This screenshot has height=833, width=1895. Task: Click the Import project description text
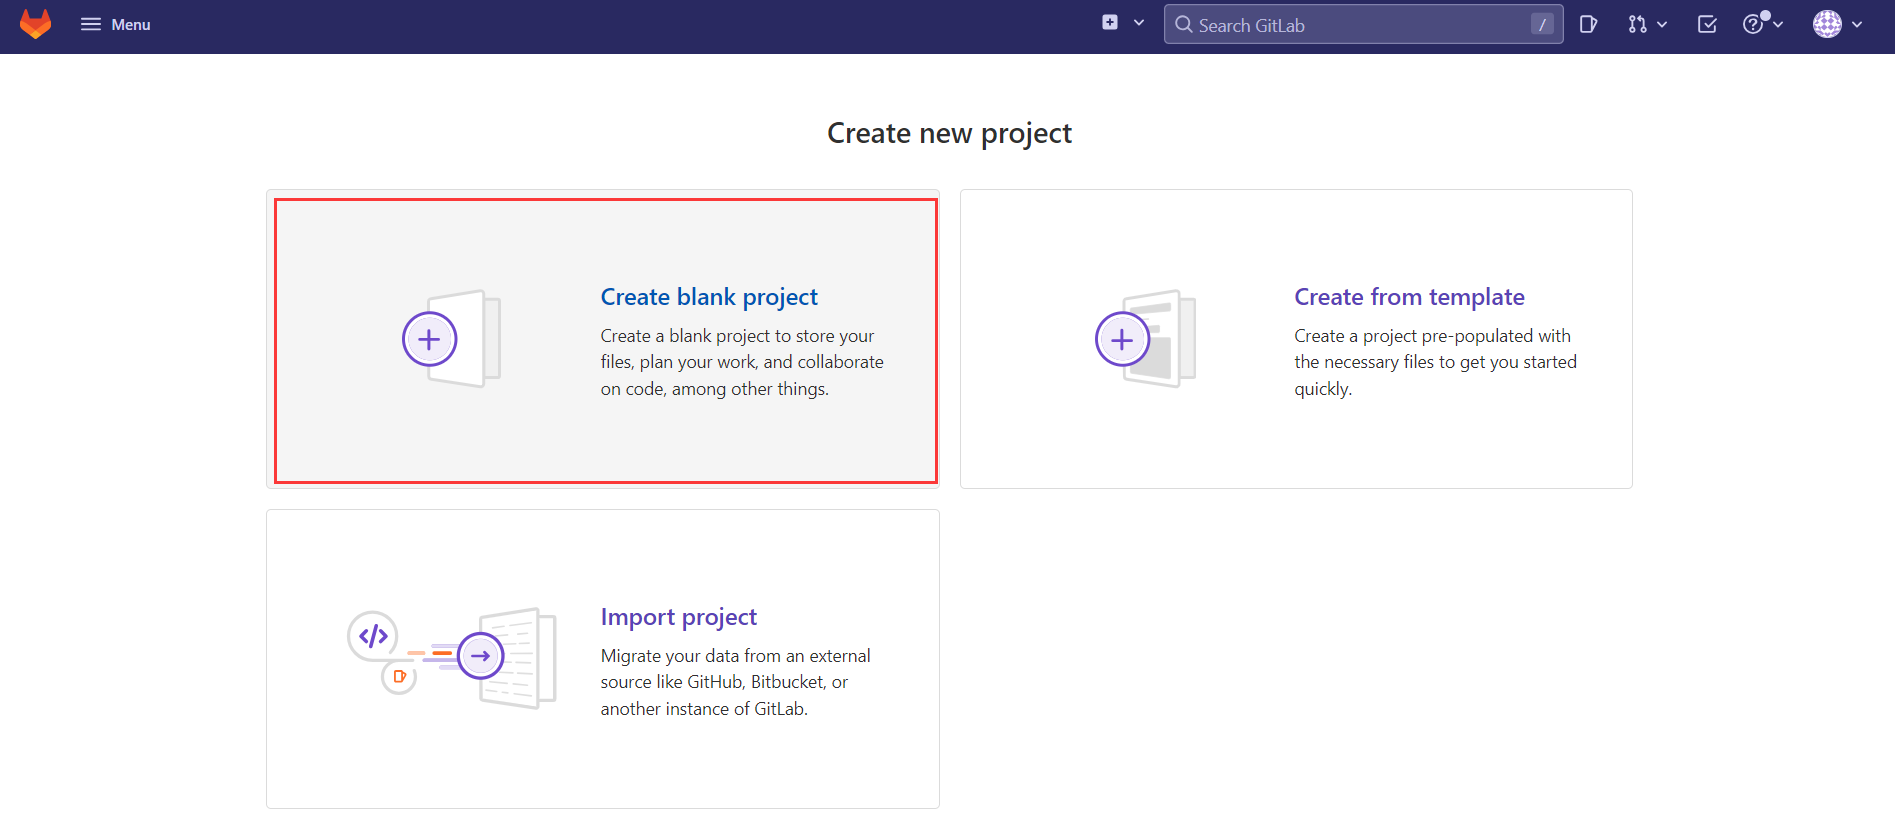coord(735,682)
